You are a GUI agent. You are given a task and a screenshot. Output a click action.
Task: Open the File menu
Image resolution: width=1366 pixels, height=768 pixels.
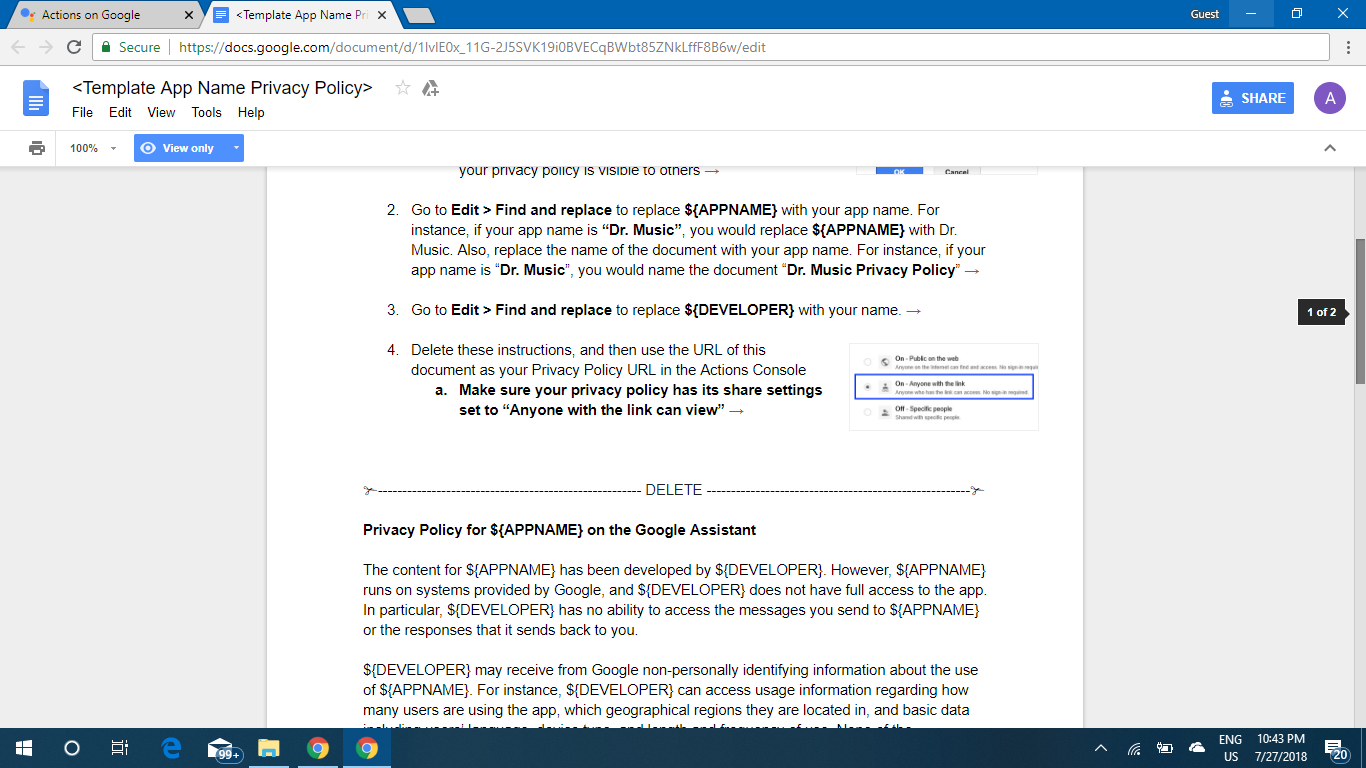click(82, 112)
